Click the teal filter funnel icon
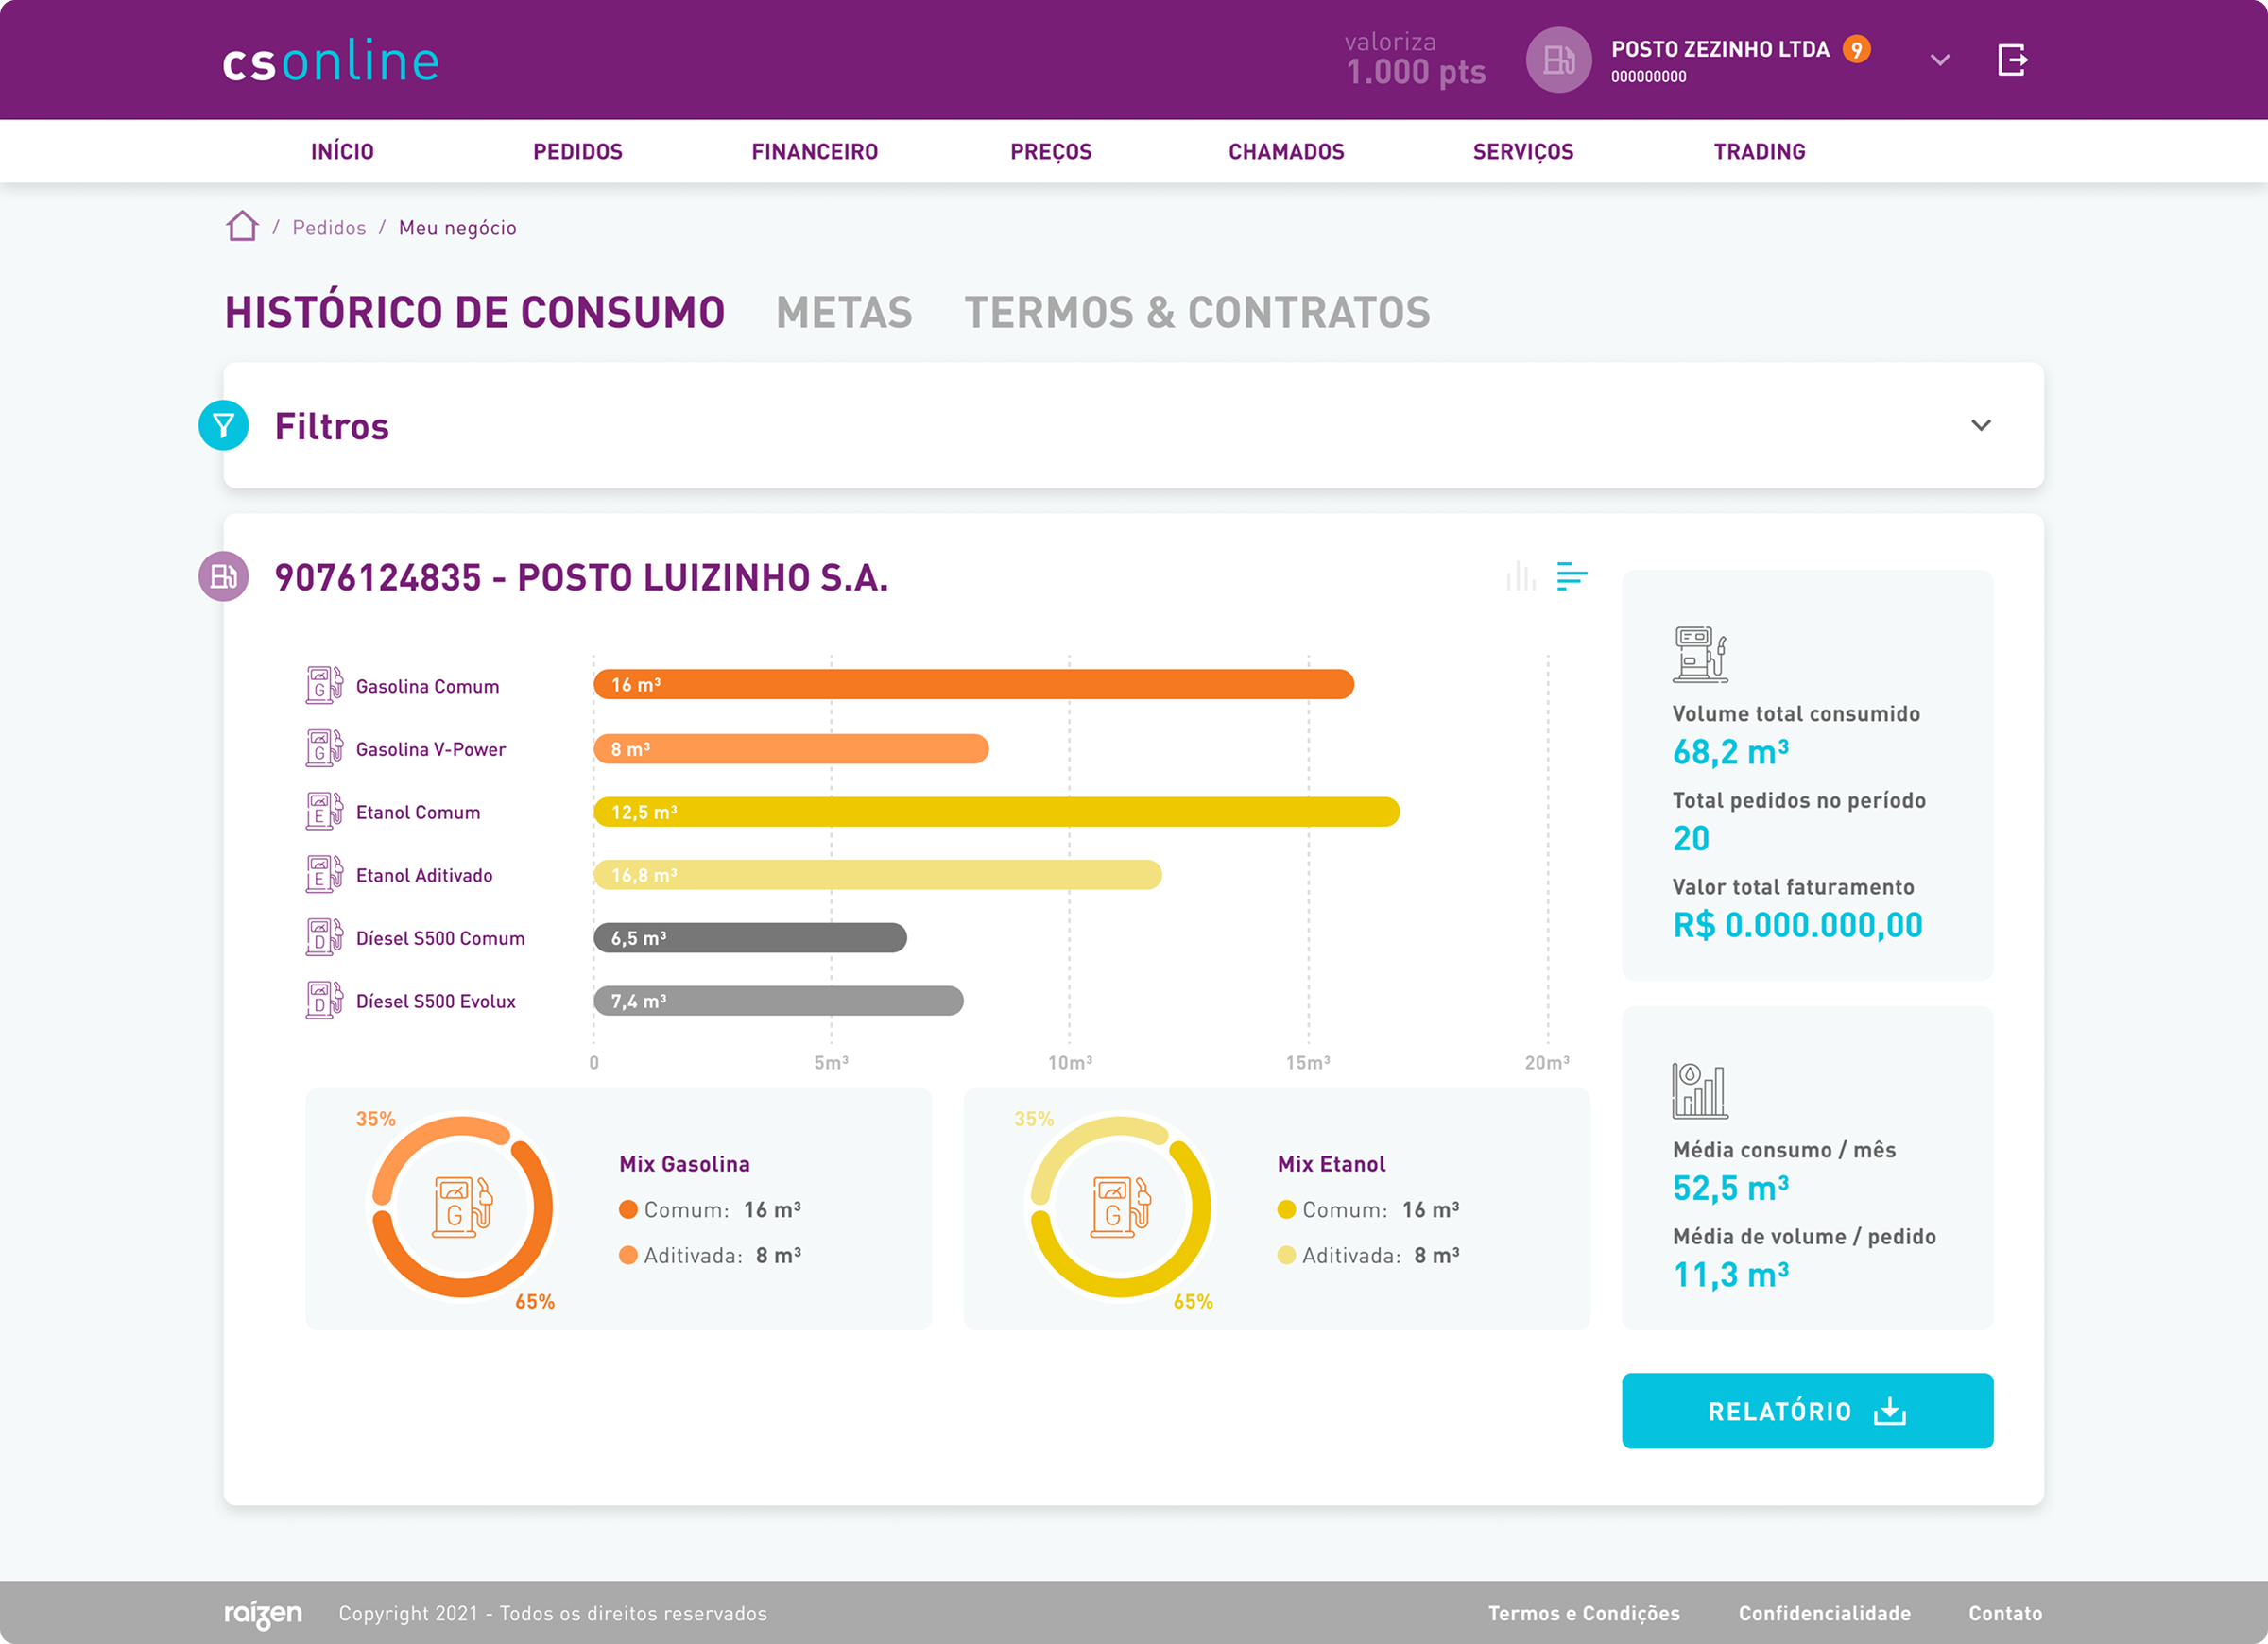This screenshot has width=2268, height=1644. (224, 426)
